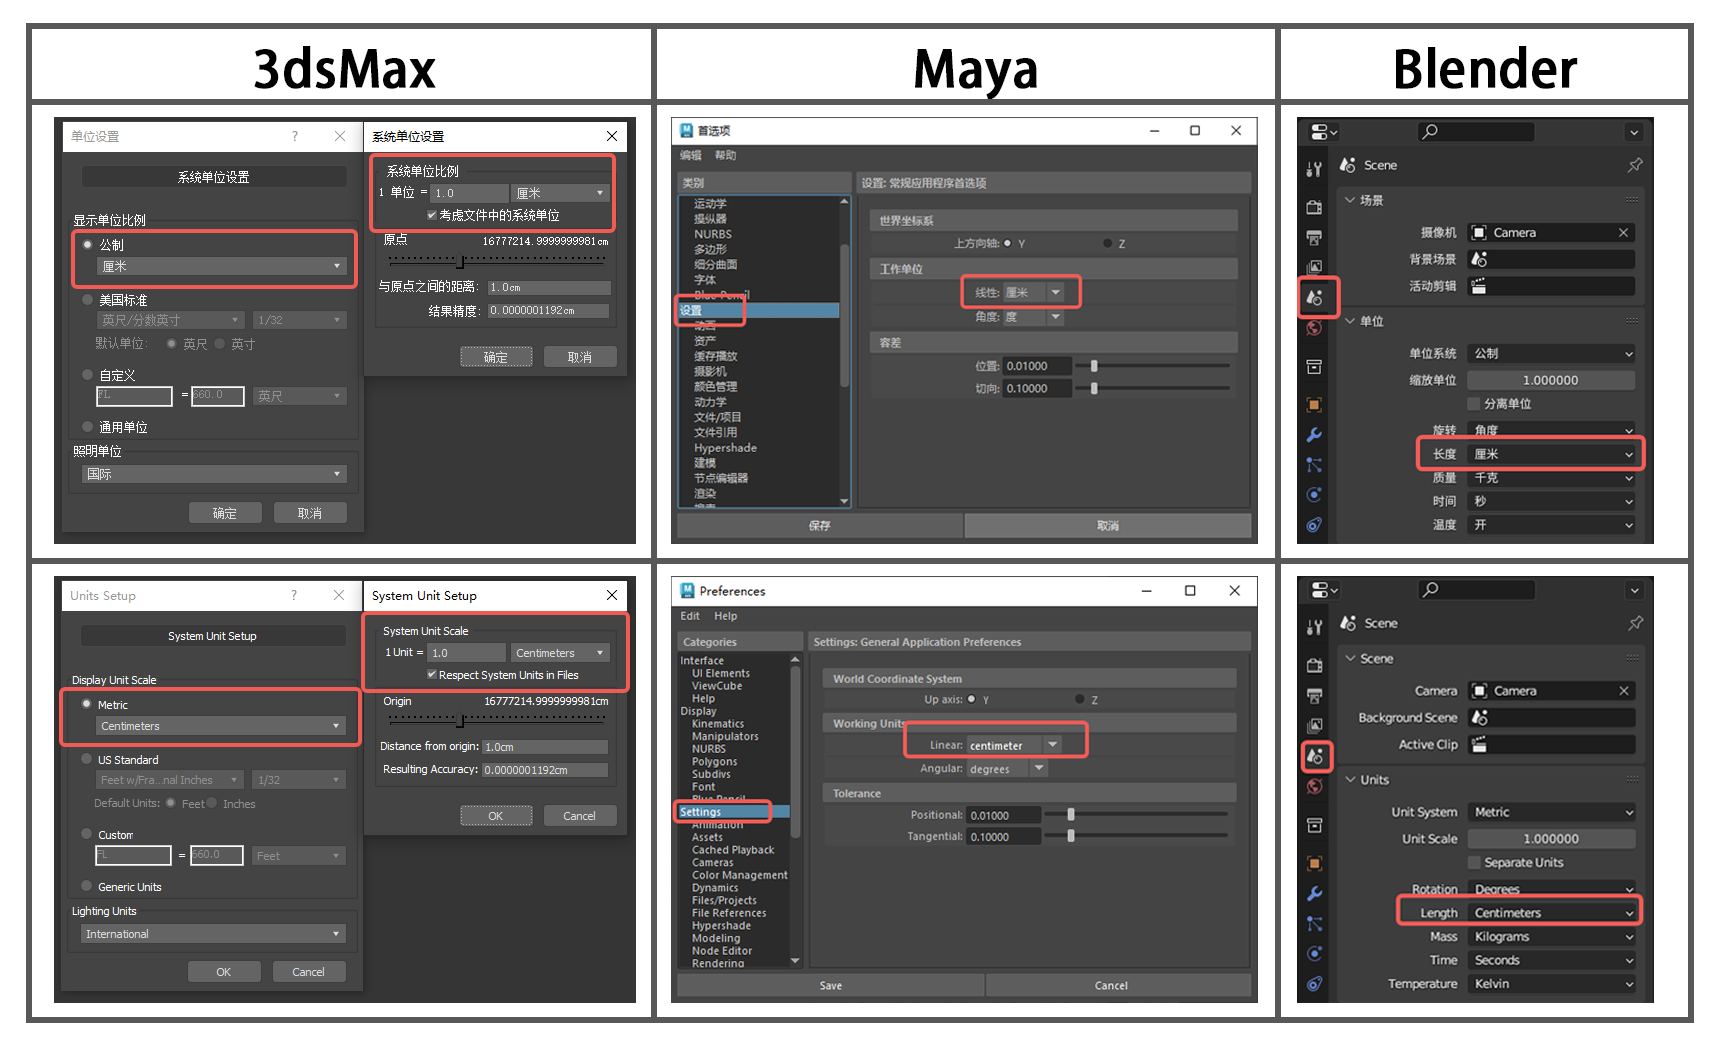Click 1 Unit value field in System Unit Setup
This screenshot has width=1722, height=1052.
(467, 653)
